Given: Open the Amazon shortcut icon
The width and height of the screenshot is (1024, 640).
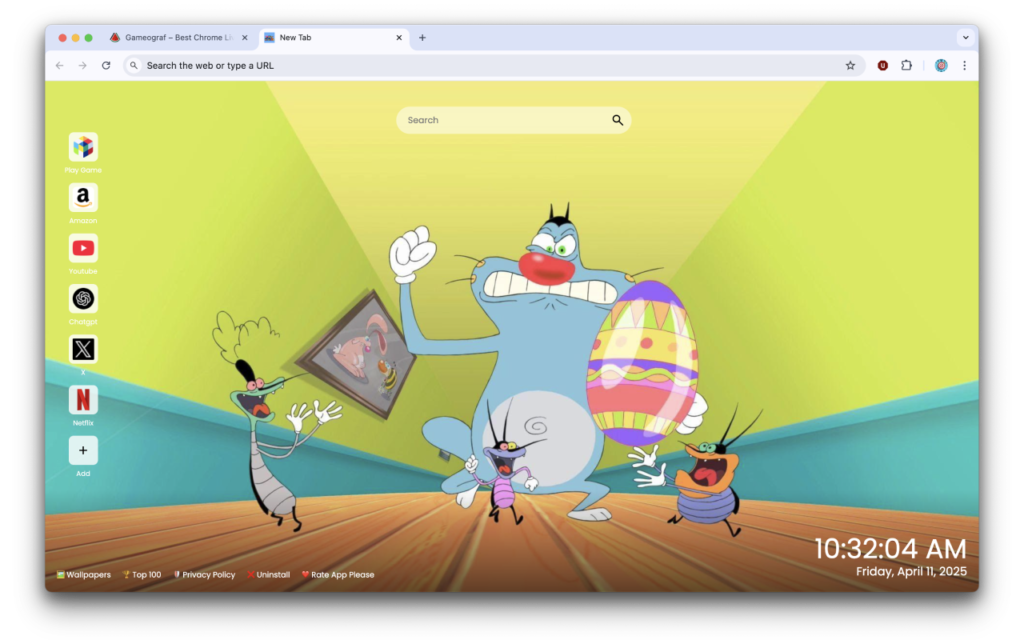Looking at the screenshot, I should tap(83, 197).
